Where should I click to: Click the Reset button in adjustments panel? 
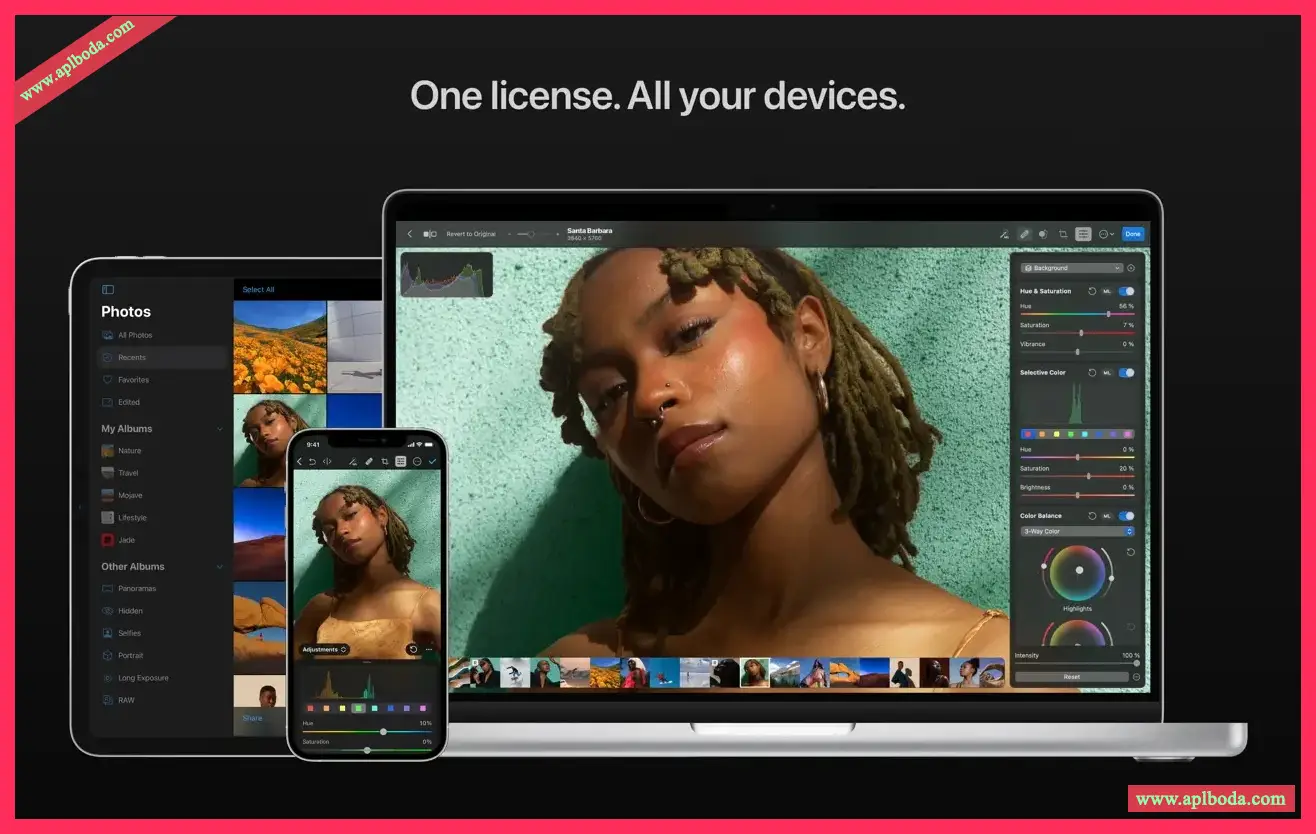[x=1071, y=677]
